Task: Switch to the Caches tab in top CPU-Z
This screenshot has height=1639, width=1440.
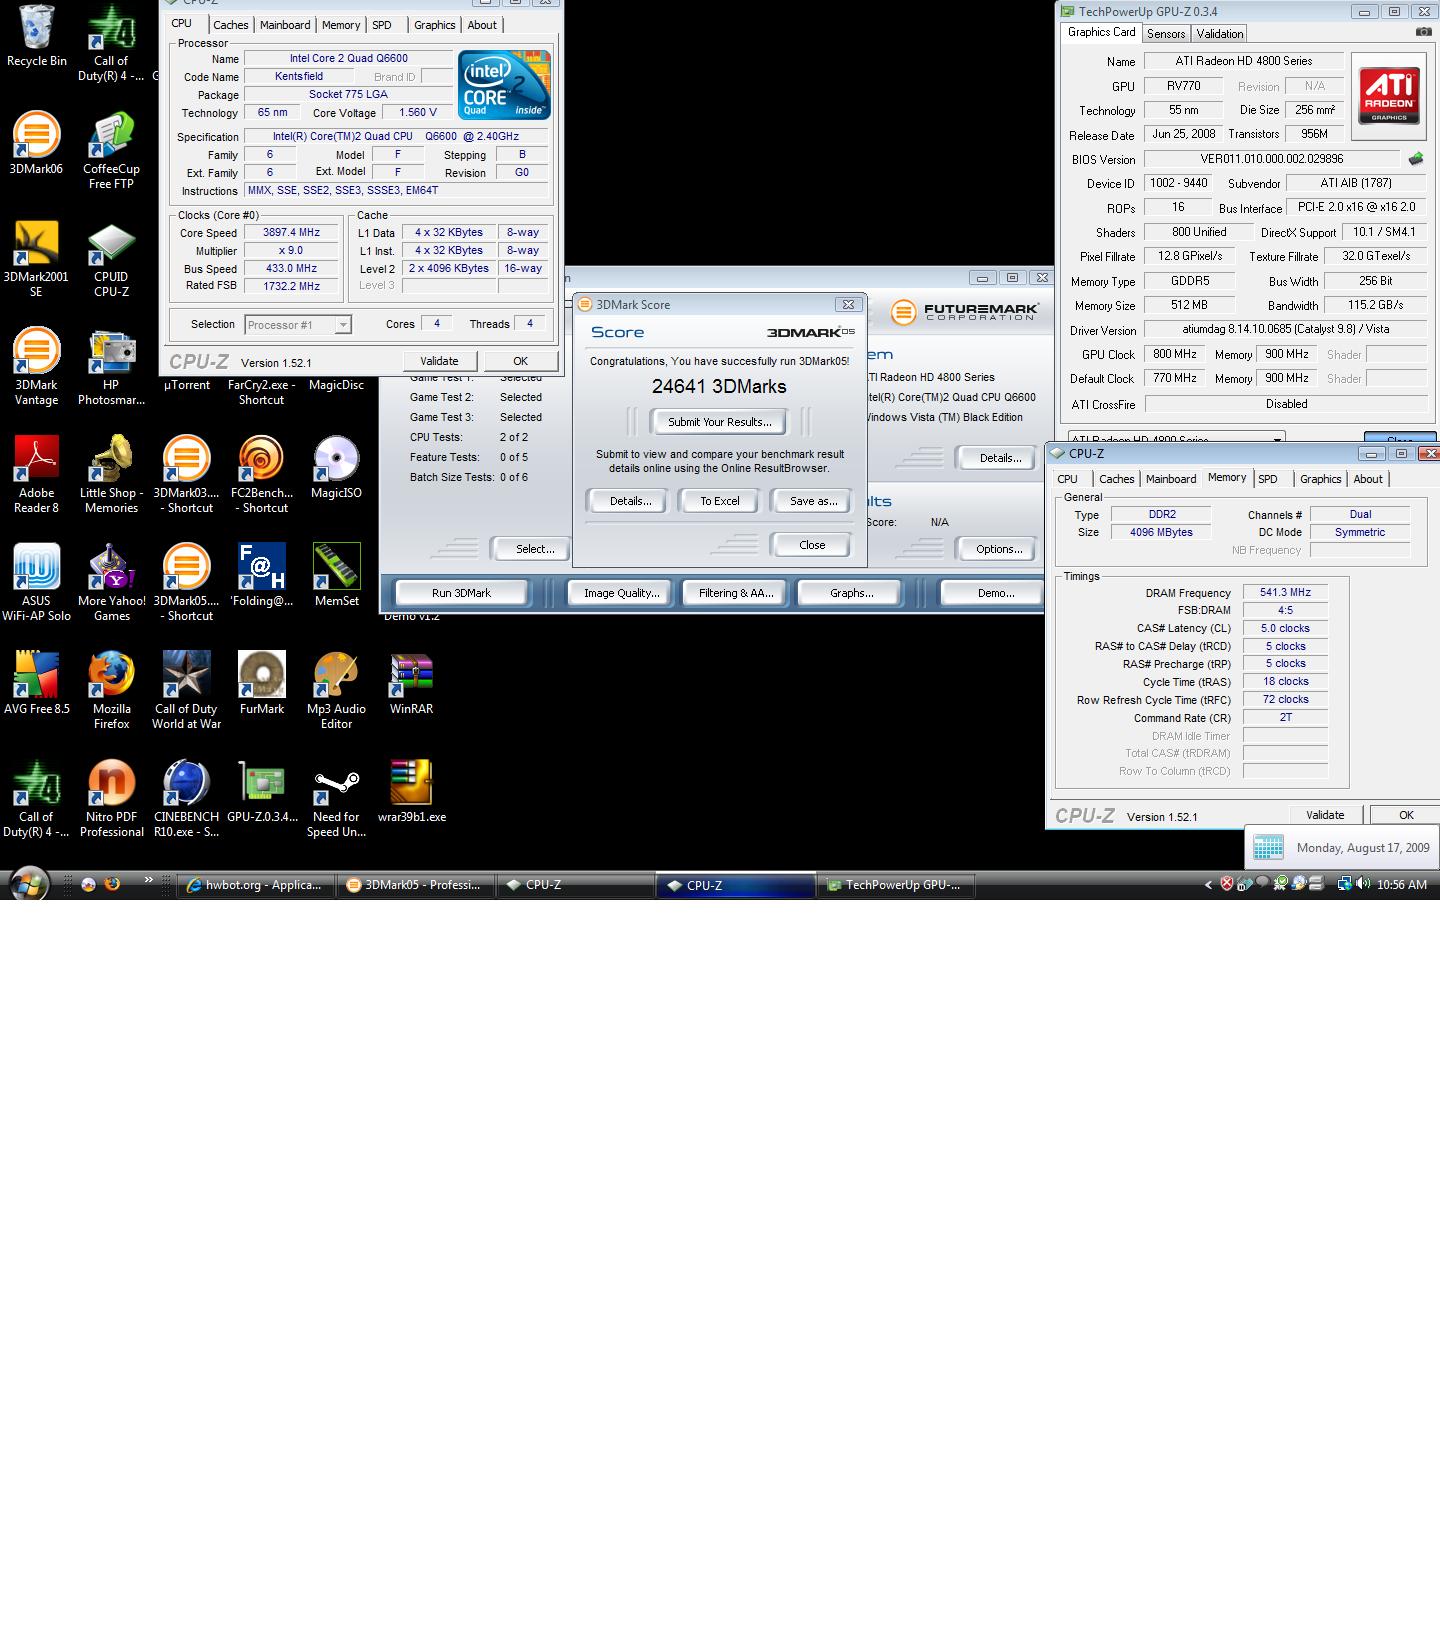Action: coord(230,25)
